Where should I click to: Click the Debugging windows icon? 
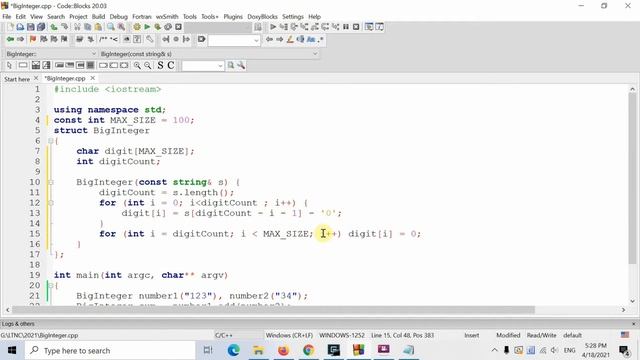tap(369, 27)
